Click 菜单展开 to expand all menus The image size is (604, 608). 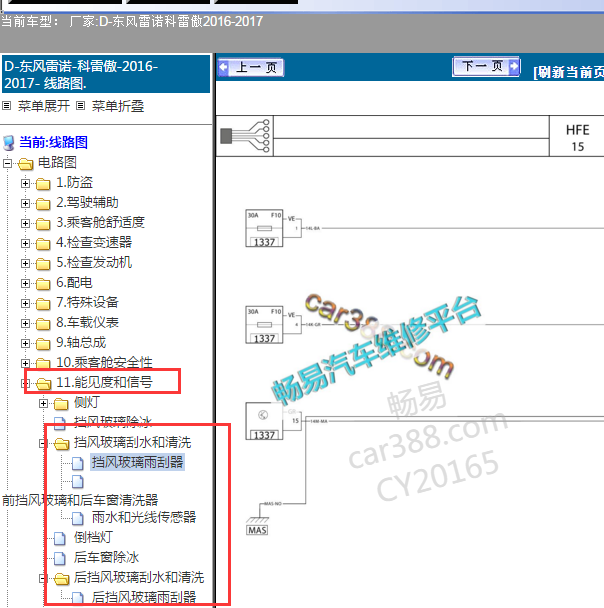44,106
